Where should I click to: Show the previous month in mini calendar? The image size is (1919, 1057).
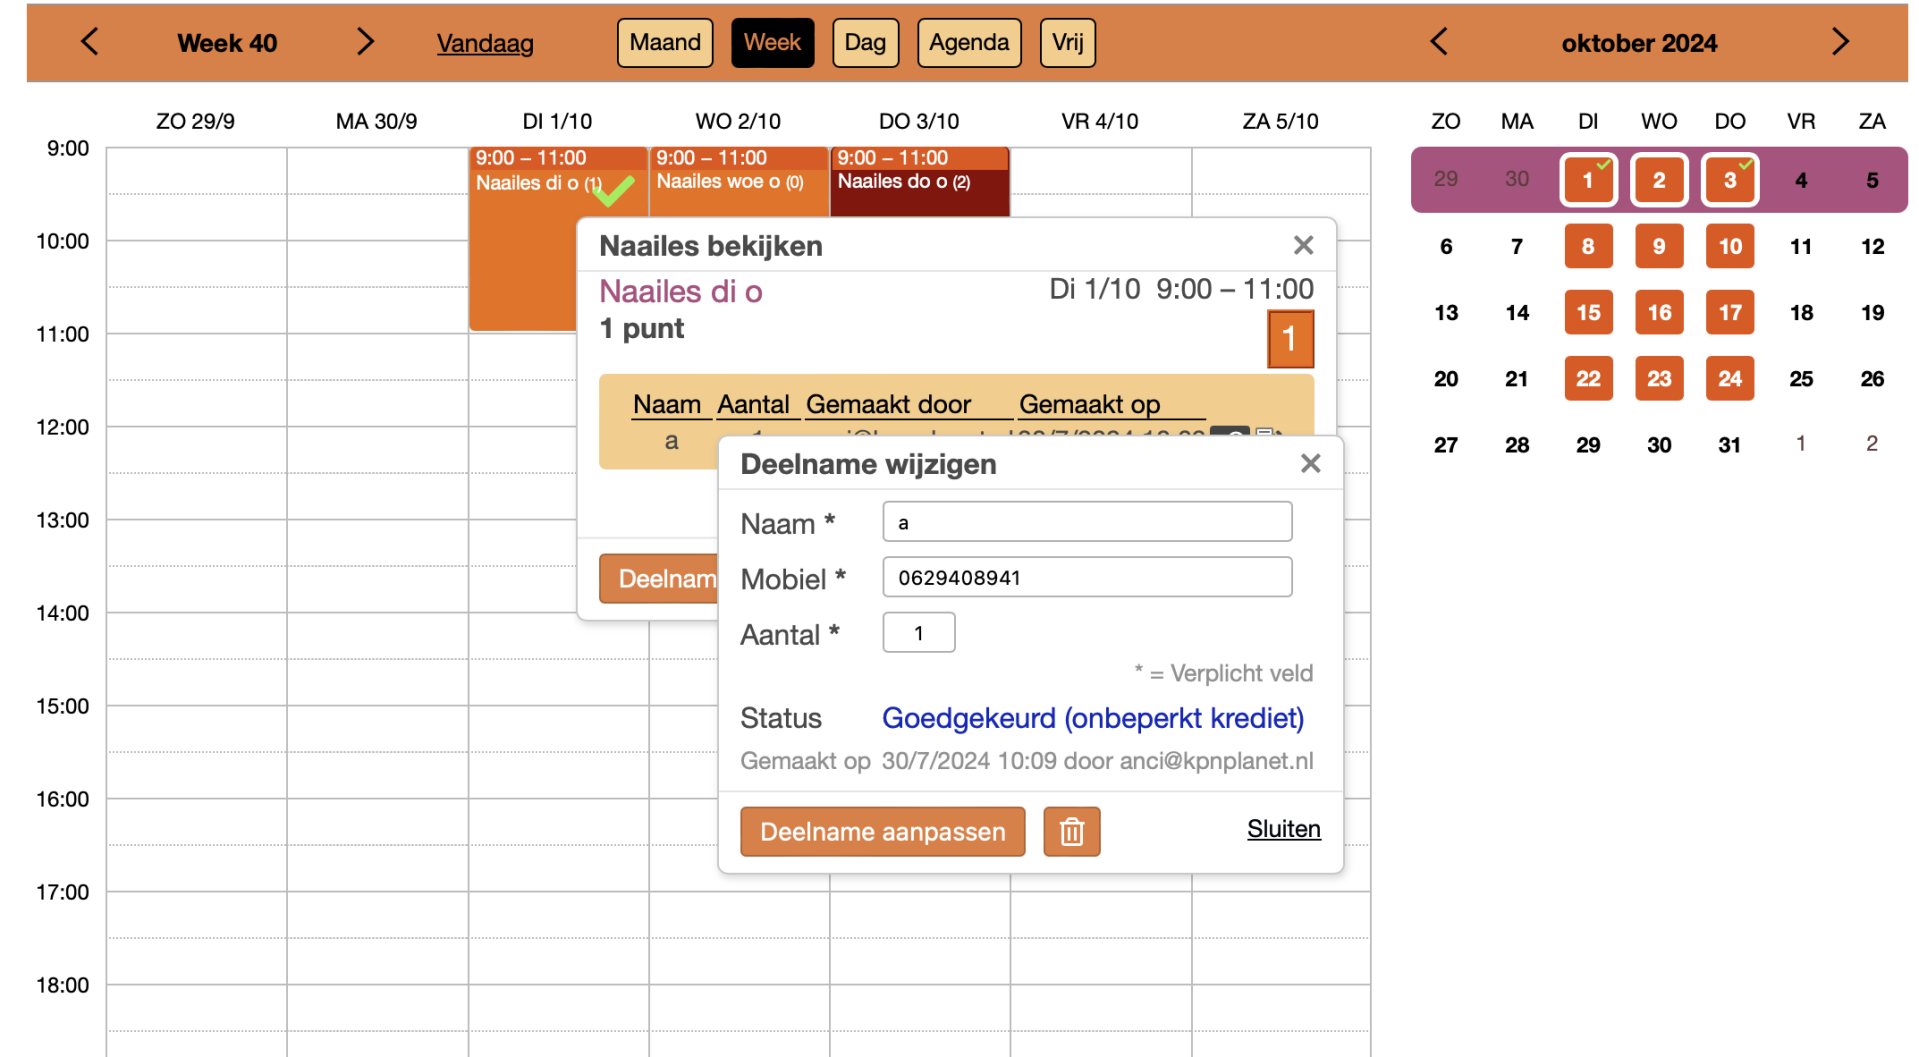pyautogui.click(x=1439, y=42)
